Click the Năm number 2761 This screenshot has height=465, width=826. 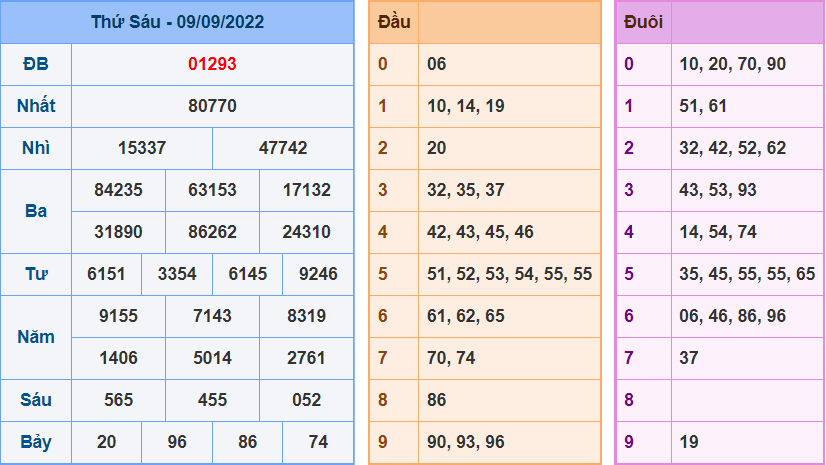click(307, 358)
